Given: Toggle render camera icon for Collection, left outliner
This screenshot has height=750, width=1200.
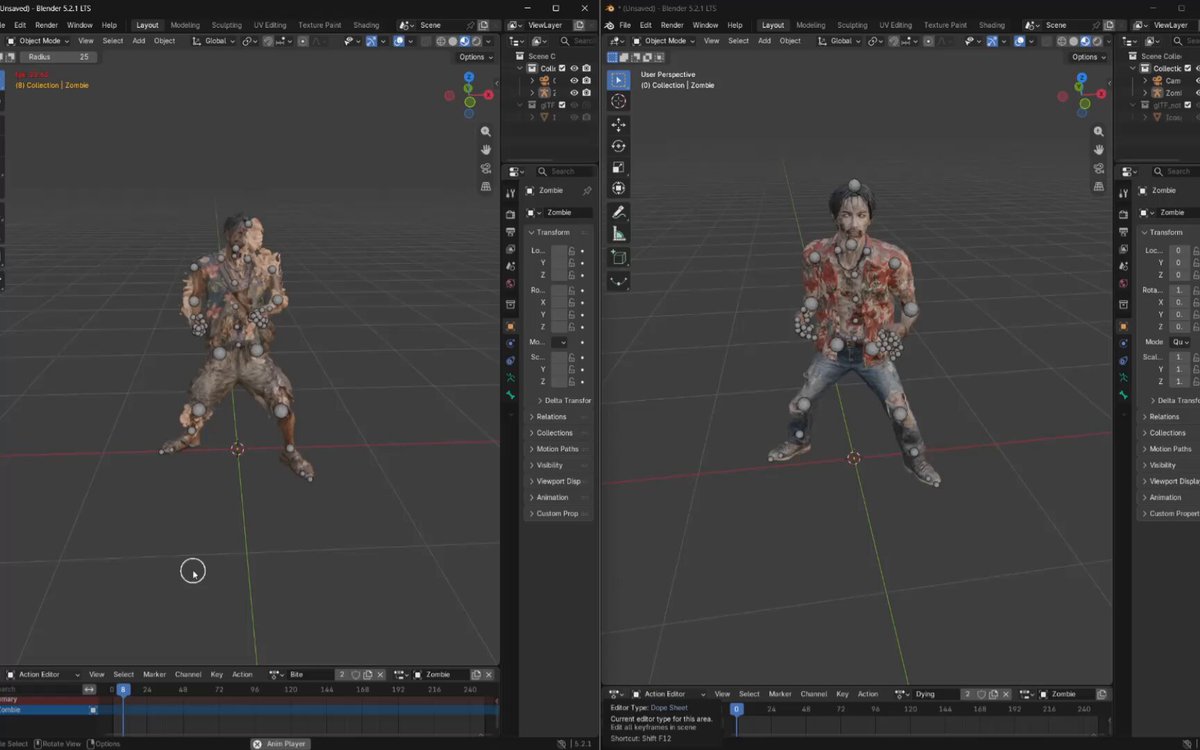Looking at the screenshot, I should (587, 68).
